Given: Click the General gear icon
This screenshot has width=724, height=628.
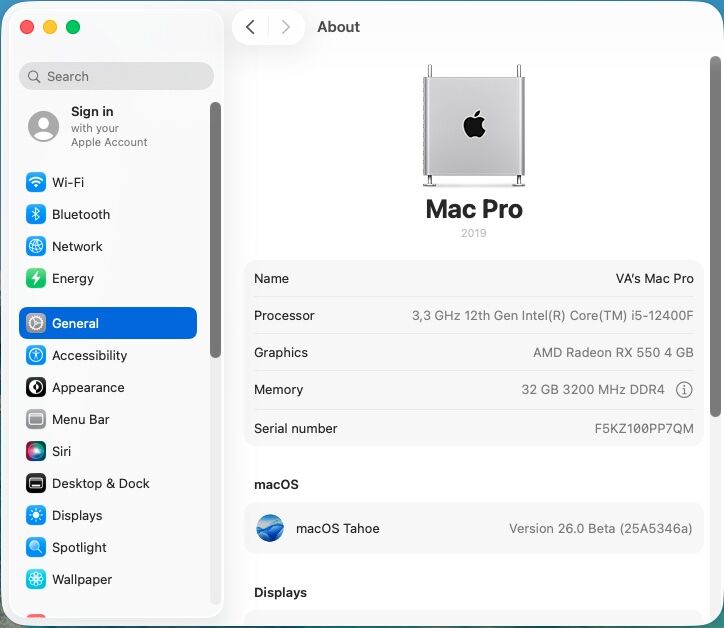Looking at the screenshot, I should [36, 323].
